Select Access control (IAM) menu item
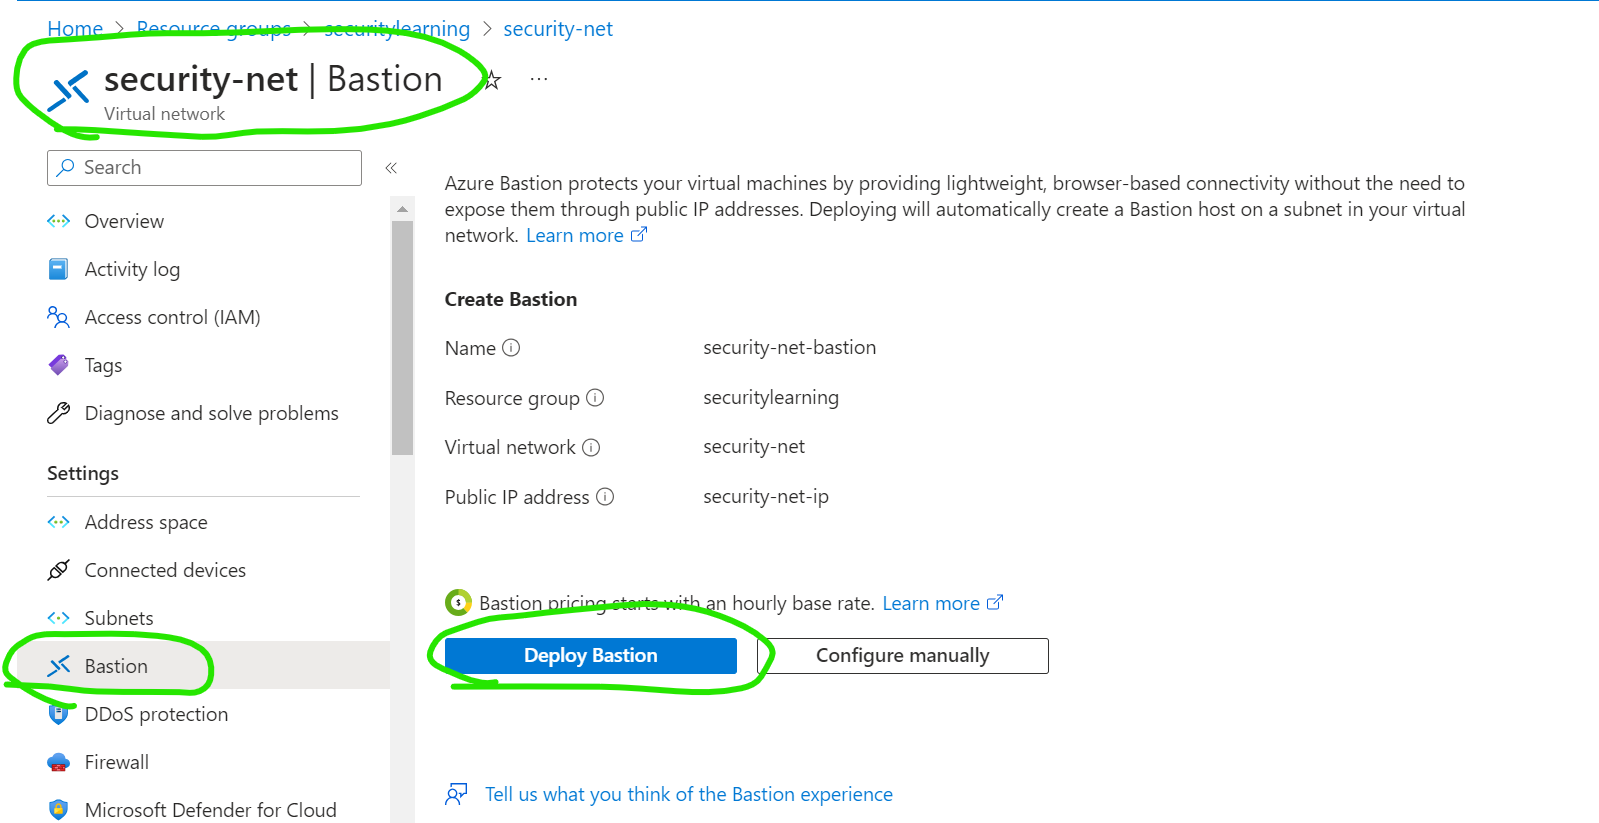 coord(172,317)
